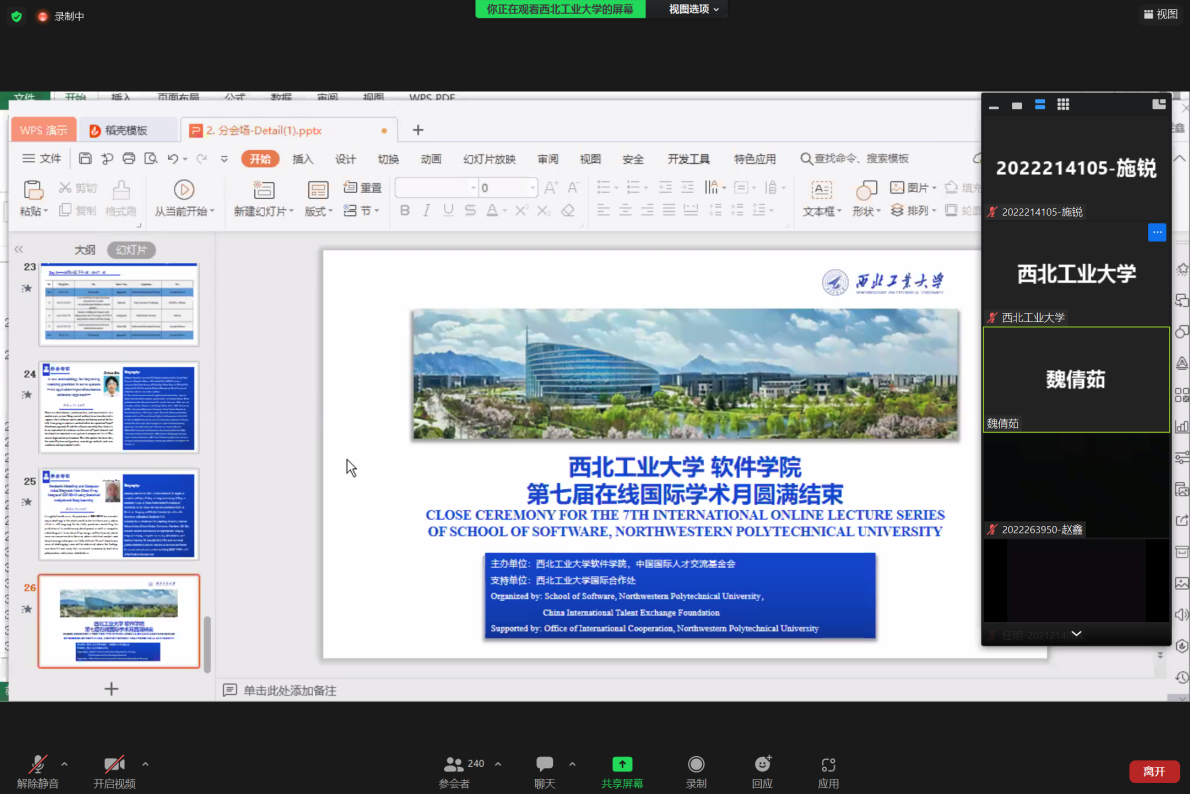Open the Apps icon in meeting toolbar
The height and width of the screenshot is (794, 1190).
tap(828, 765)
